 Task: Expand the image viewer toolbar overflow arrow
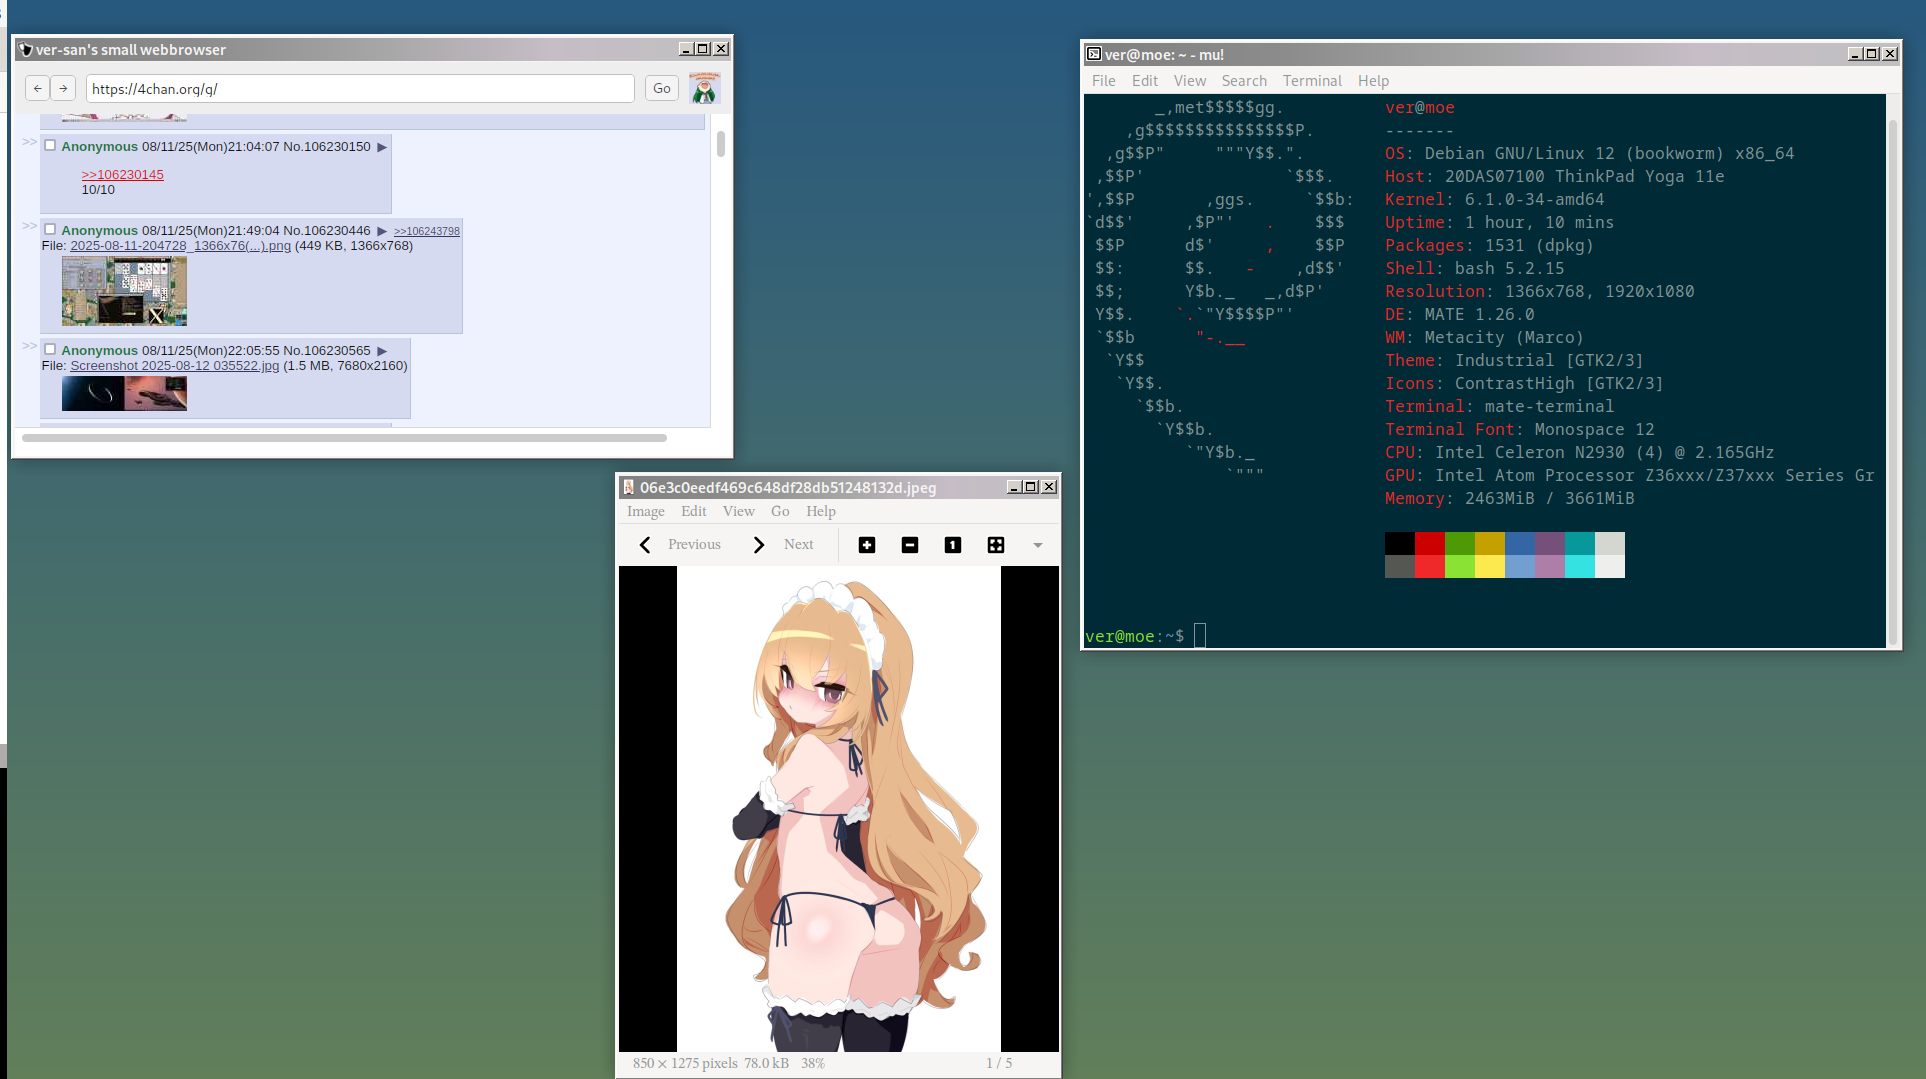pyautogui.click(x=1038, y=545)
